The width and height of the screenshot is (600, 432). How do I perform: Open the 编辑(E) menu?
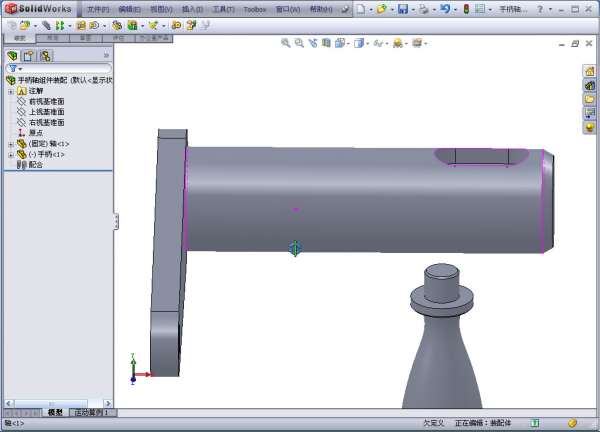tap(129, 9)
